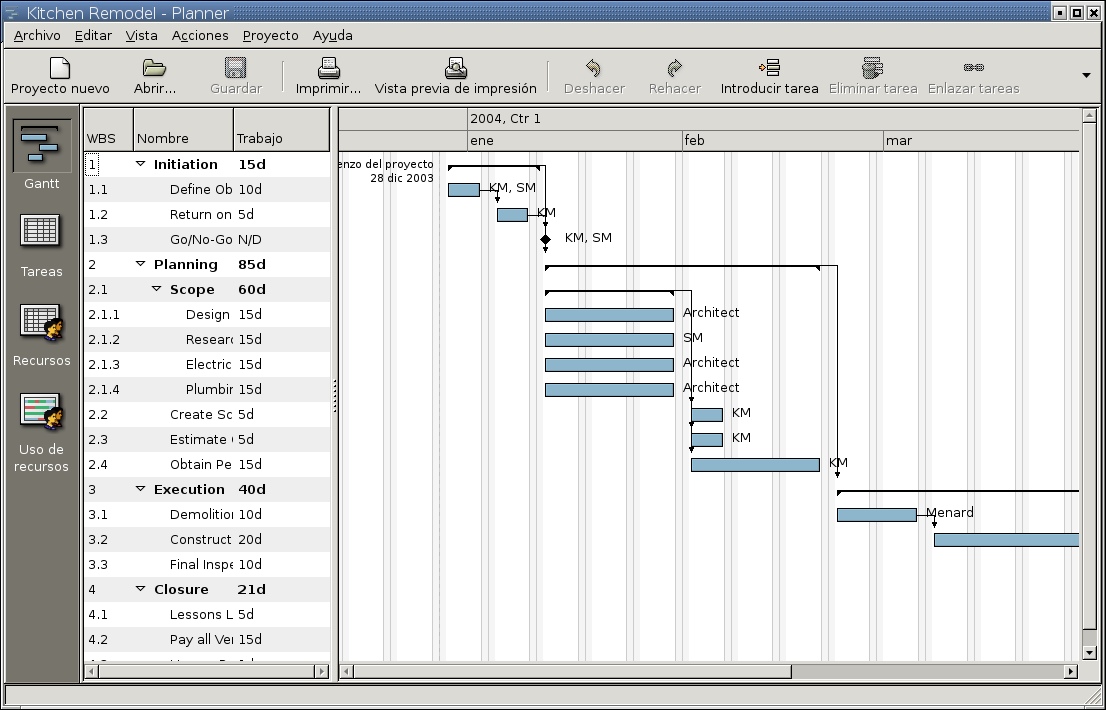Viewport: 1106px width, 710px height.
Task: Select task row 2.3 Estimate
Action: click(207, 440)
